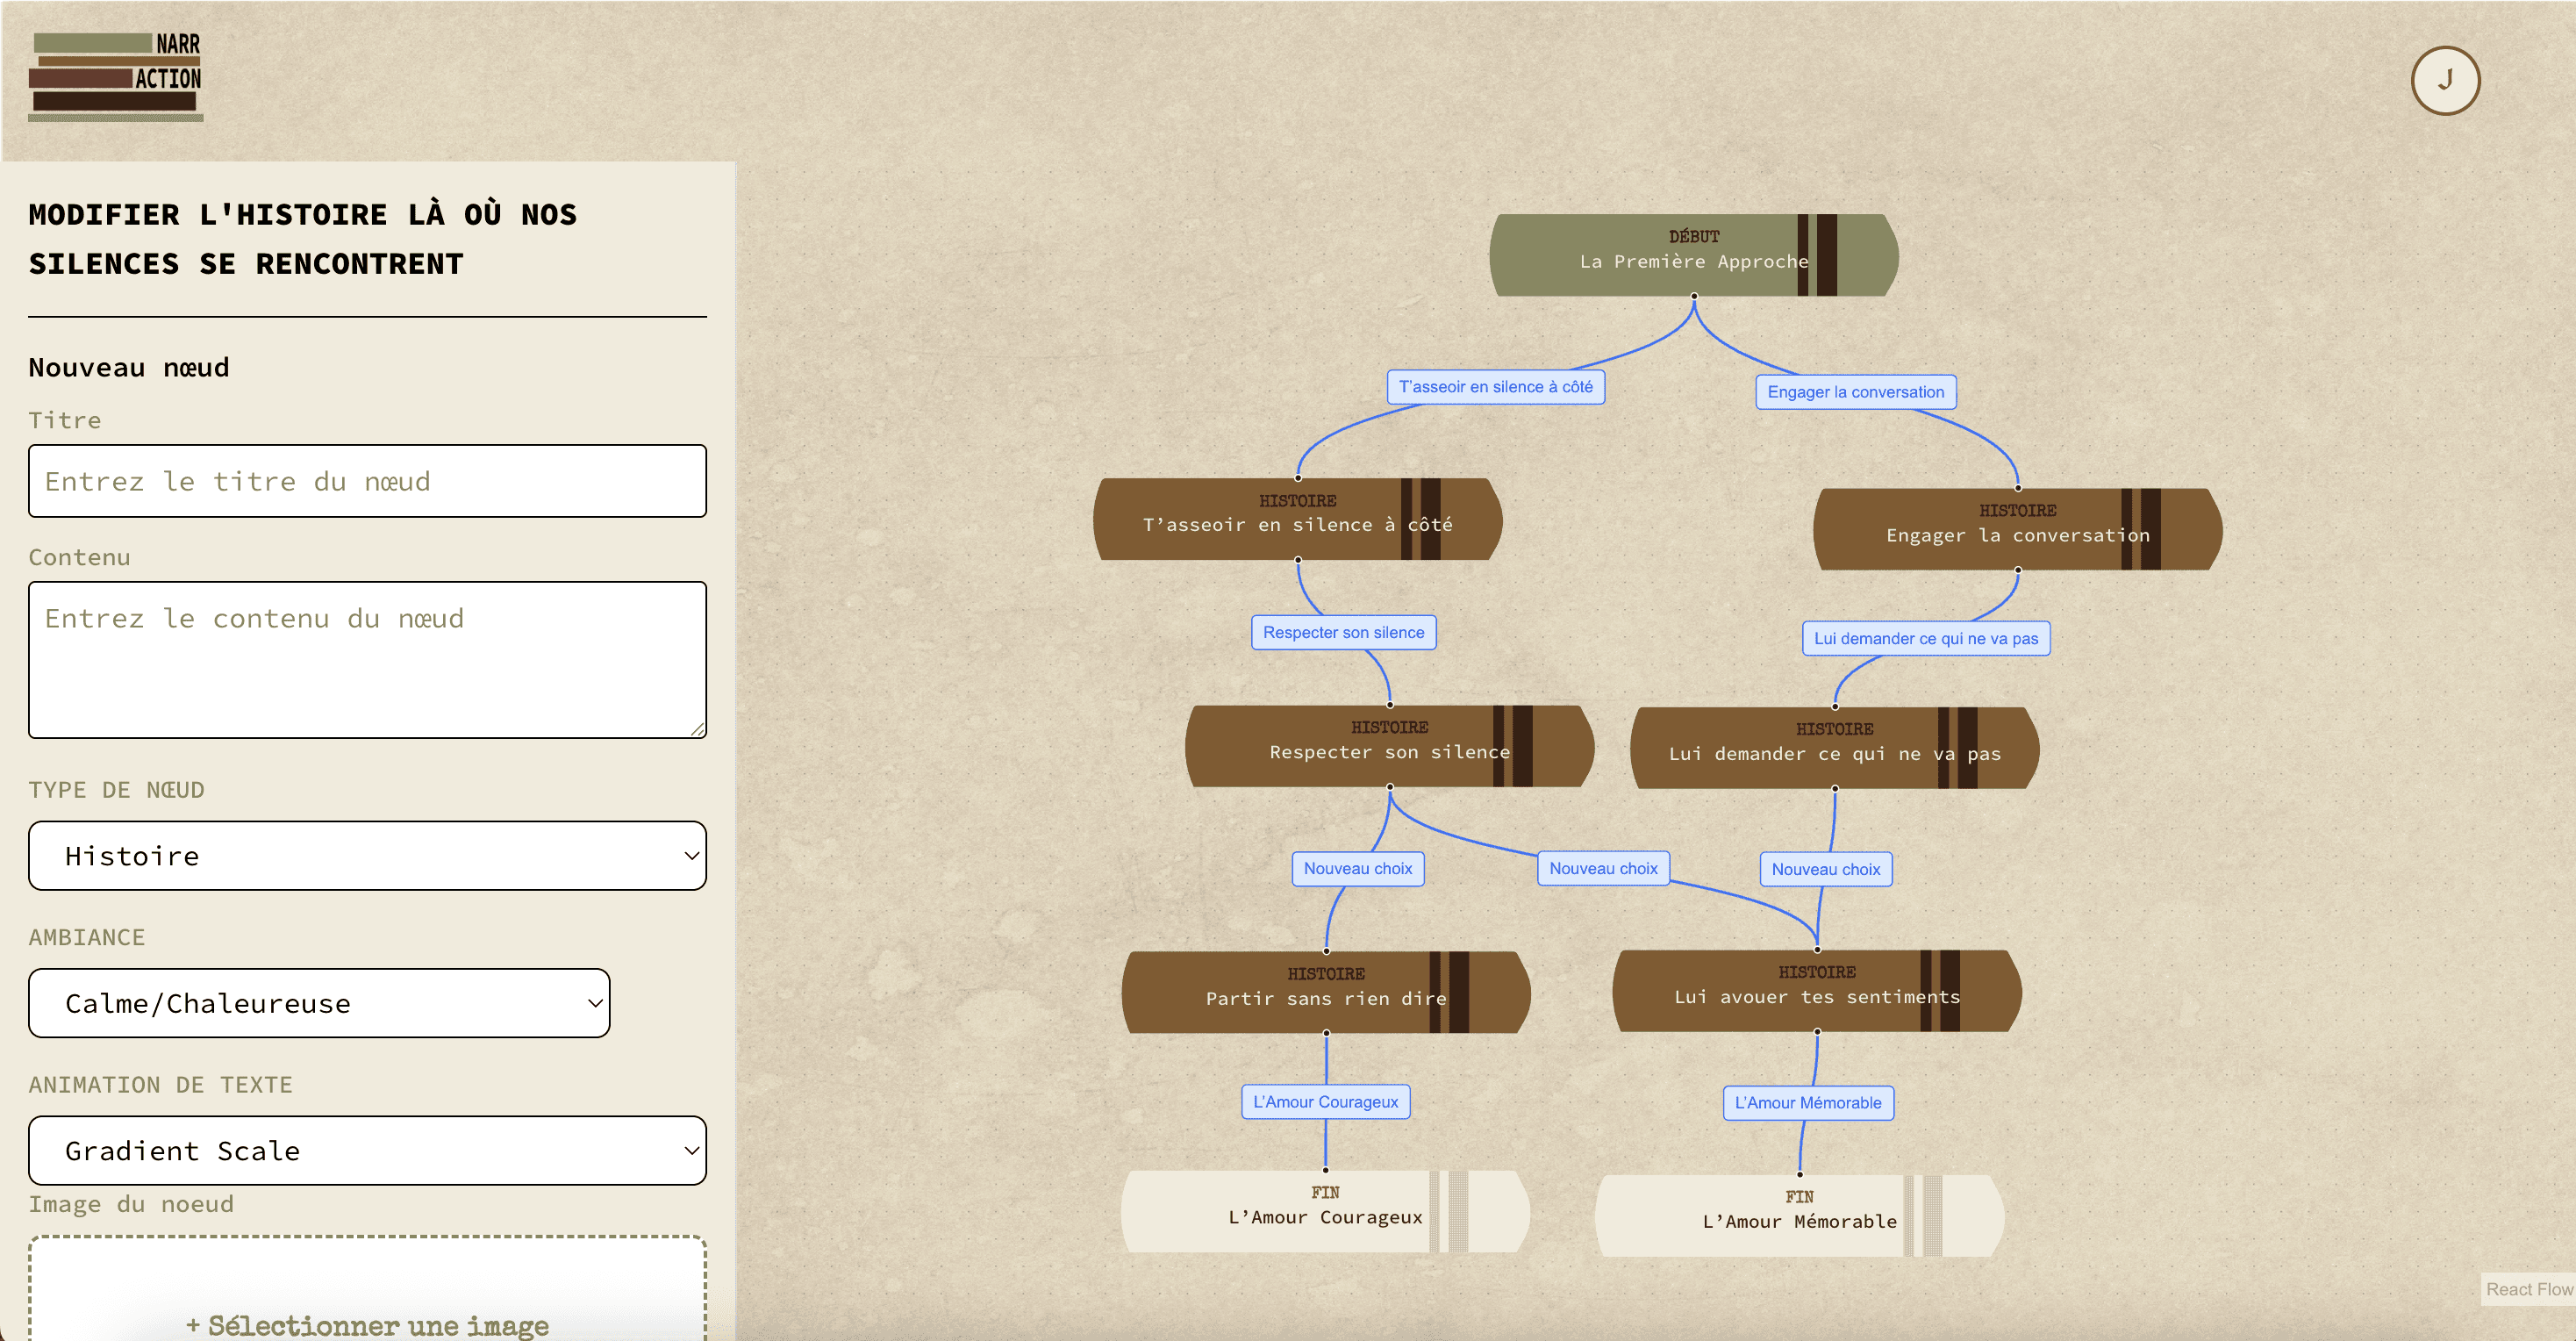Open the Type de nœud Histoire dropdown
The height and width of the screenshot is (1341, 2576).
(x=367, y=856)
